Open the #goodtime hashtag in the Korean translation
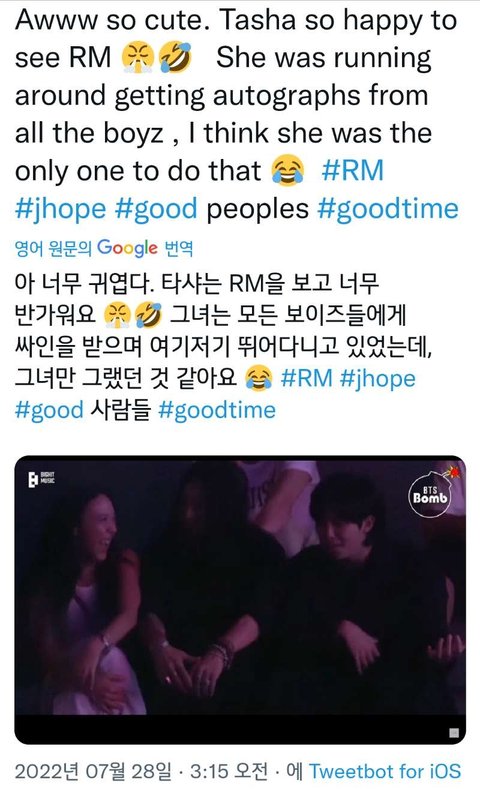The height and width of the screenshot is (789, 480). [217, 410]
